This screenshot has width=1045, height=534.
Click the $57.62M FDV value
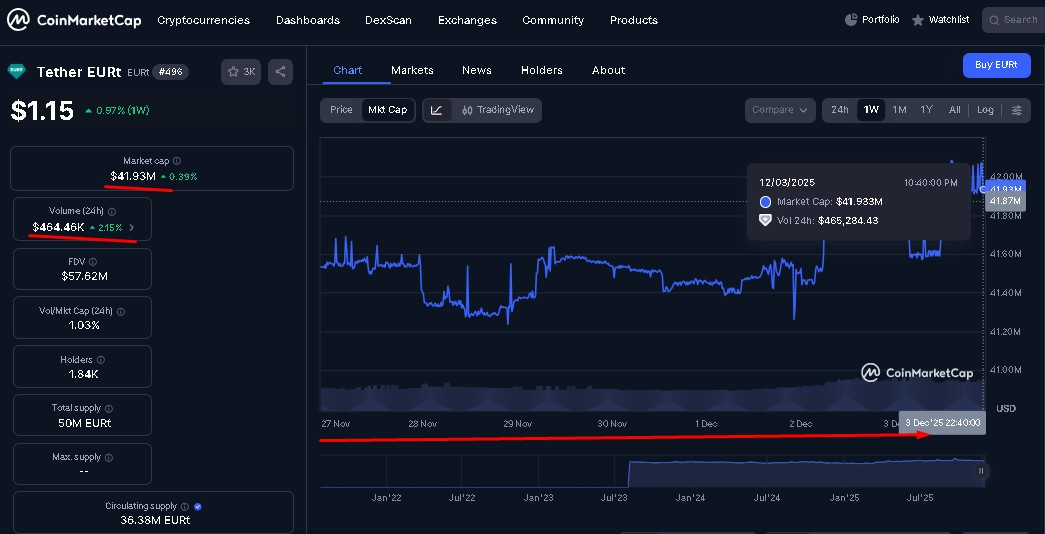[84, 275]
